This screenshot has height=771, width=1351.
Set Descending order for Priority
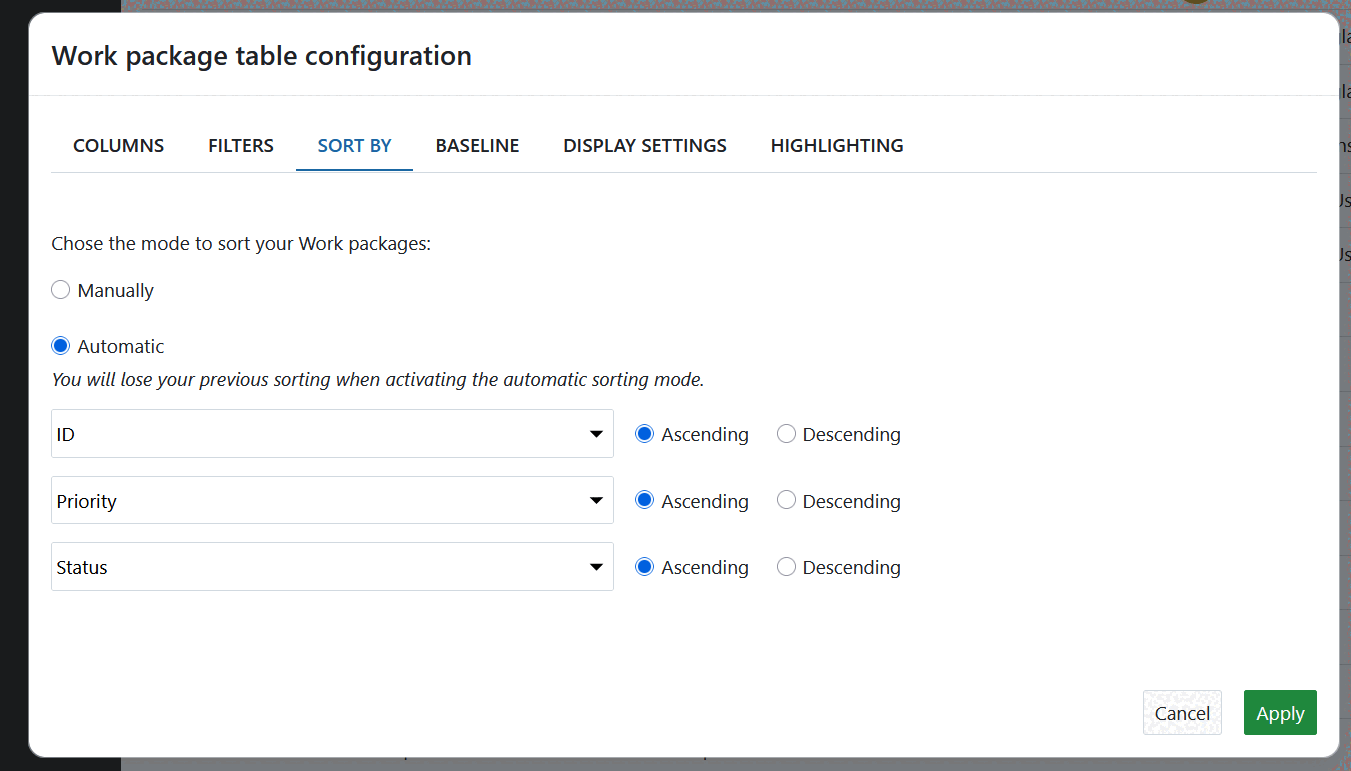point(786,500)
